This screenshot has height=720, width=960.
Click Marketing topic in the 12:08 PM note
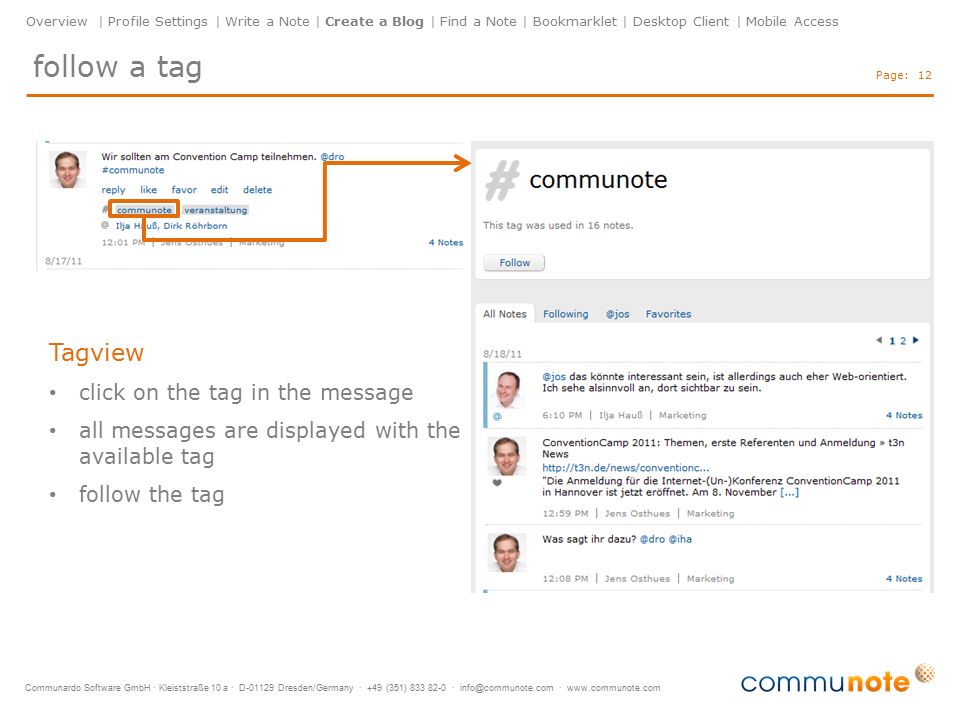coord(710,579)
